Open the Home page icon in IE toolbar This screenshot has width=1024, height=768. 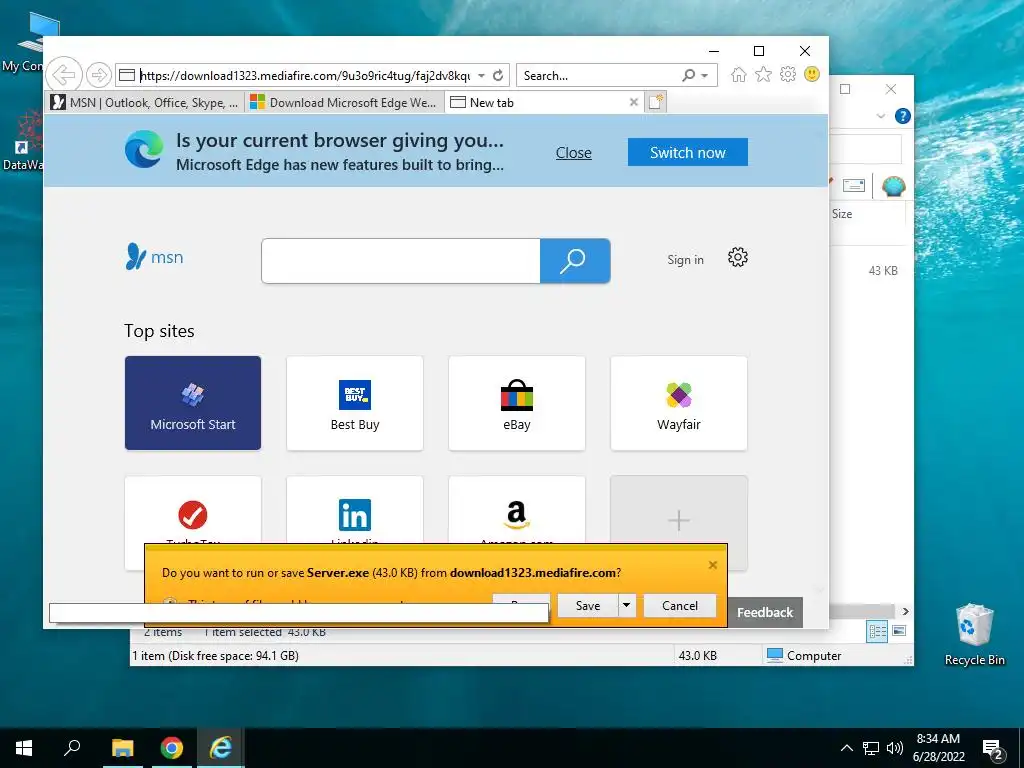[x=739, y=74]
